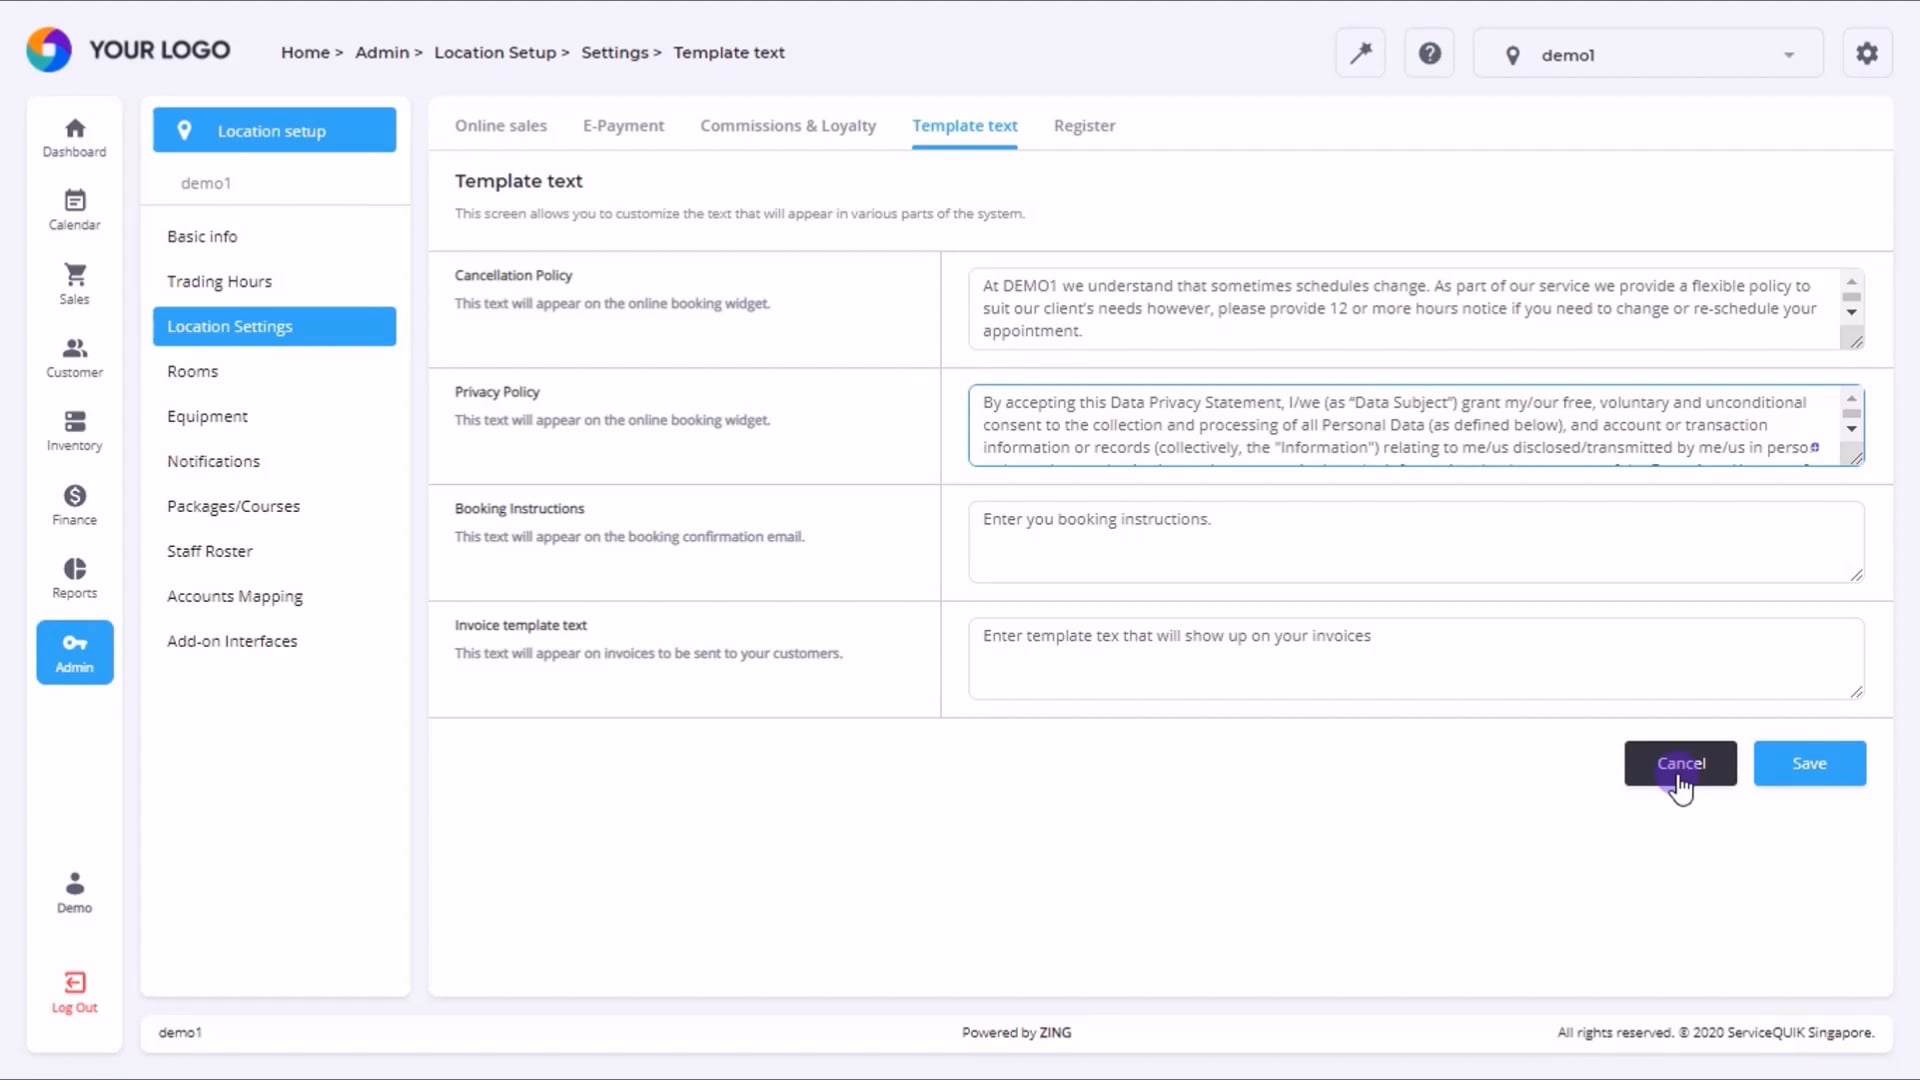Go to Sales cart icon

pos(75,284)
